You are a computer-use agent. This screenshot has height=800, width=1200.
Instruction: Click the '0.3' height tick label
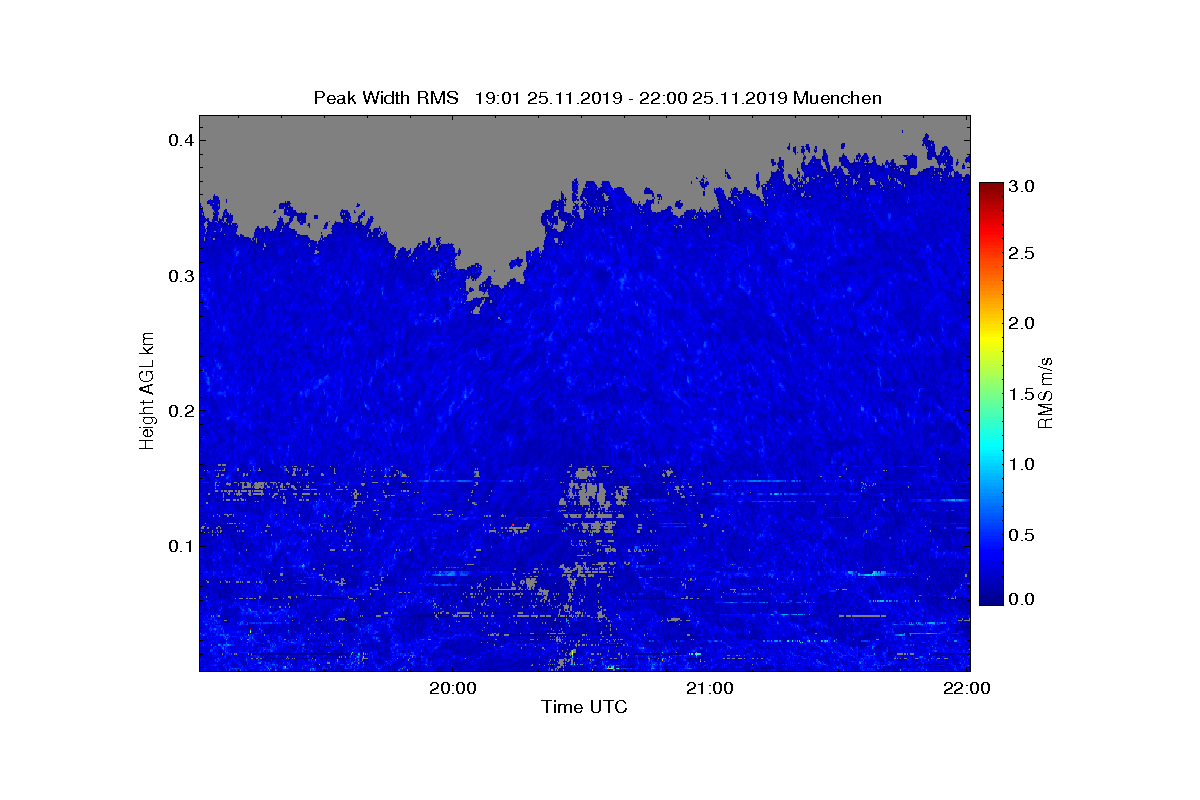tap(180, 275)
